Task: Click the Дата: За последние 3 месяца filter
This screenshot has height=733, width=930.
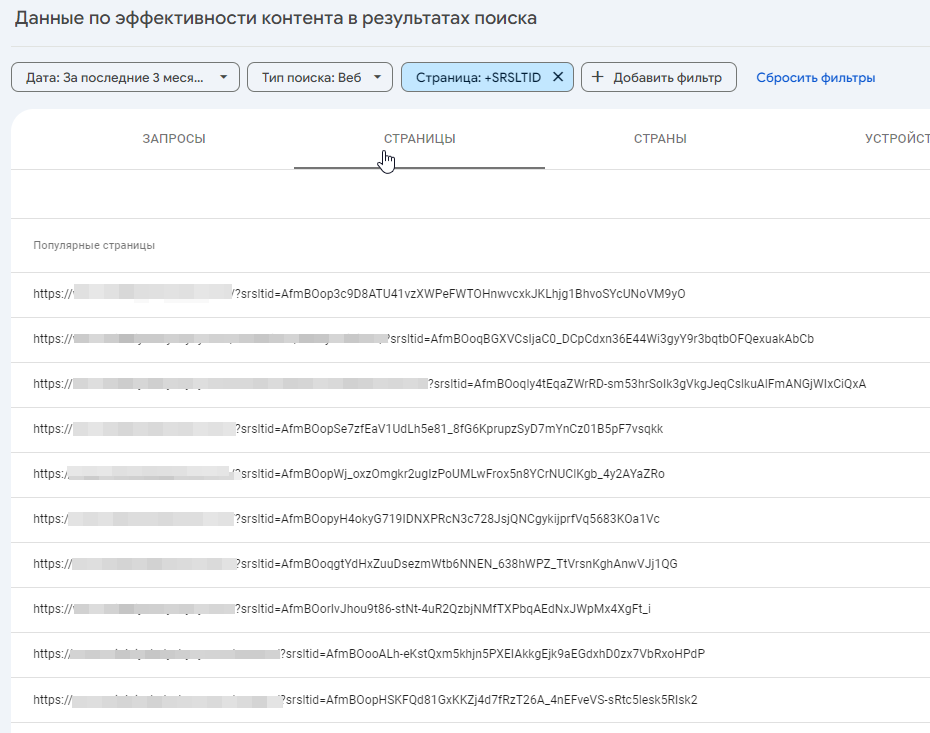Action: coord(125,77)
